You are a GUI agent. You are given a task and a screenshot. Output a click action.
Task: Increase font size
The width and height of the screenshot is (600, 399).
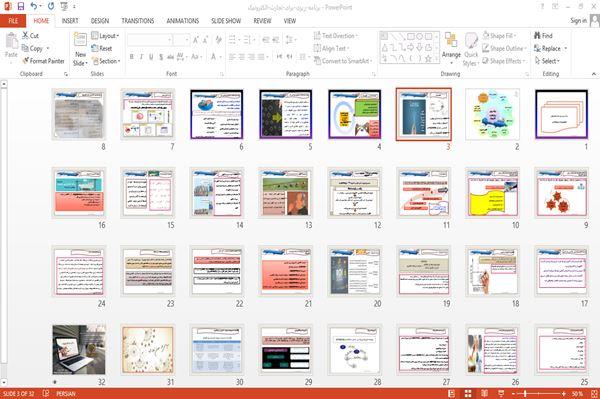point(196,40)
